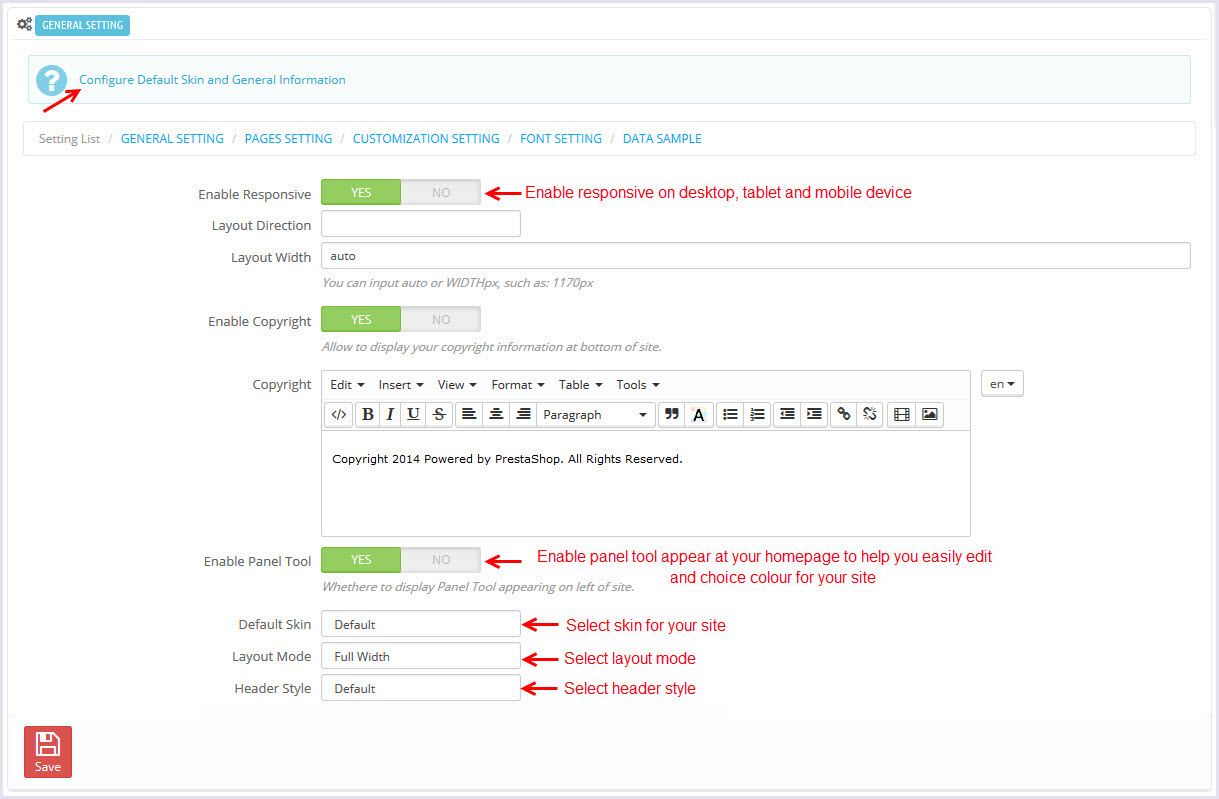Create a numbered list
This screenshot has height=799, width=1219.
click(x=757, y=415)
